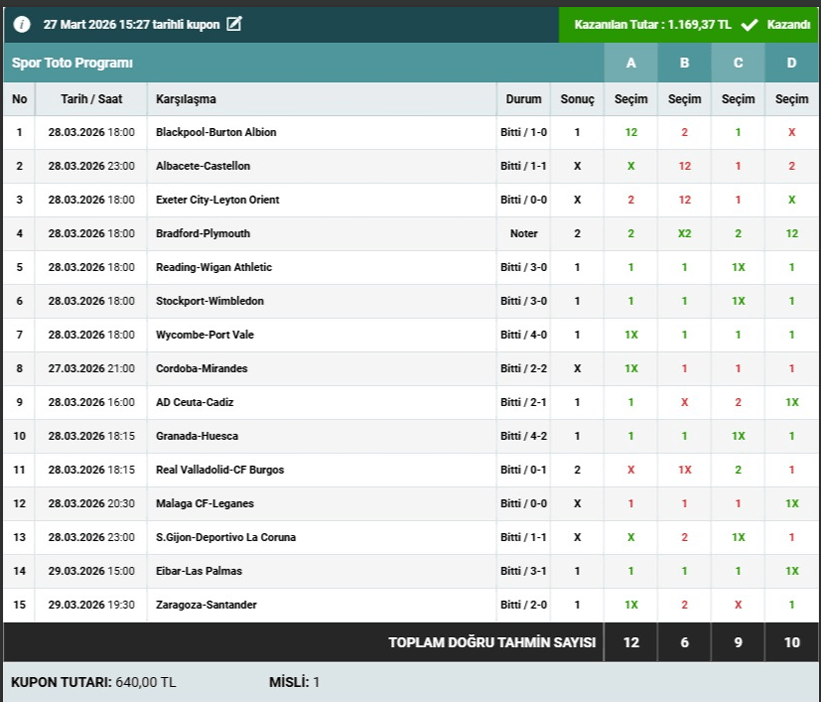The image size is (821, 702).
Task: Click the Kupon Tutarı 640,00 TL text
Action: (93, 682)
